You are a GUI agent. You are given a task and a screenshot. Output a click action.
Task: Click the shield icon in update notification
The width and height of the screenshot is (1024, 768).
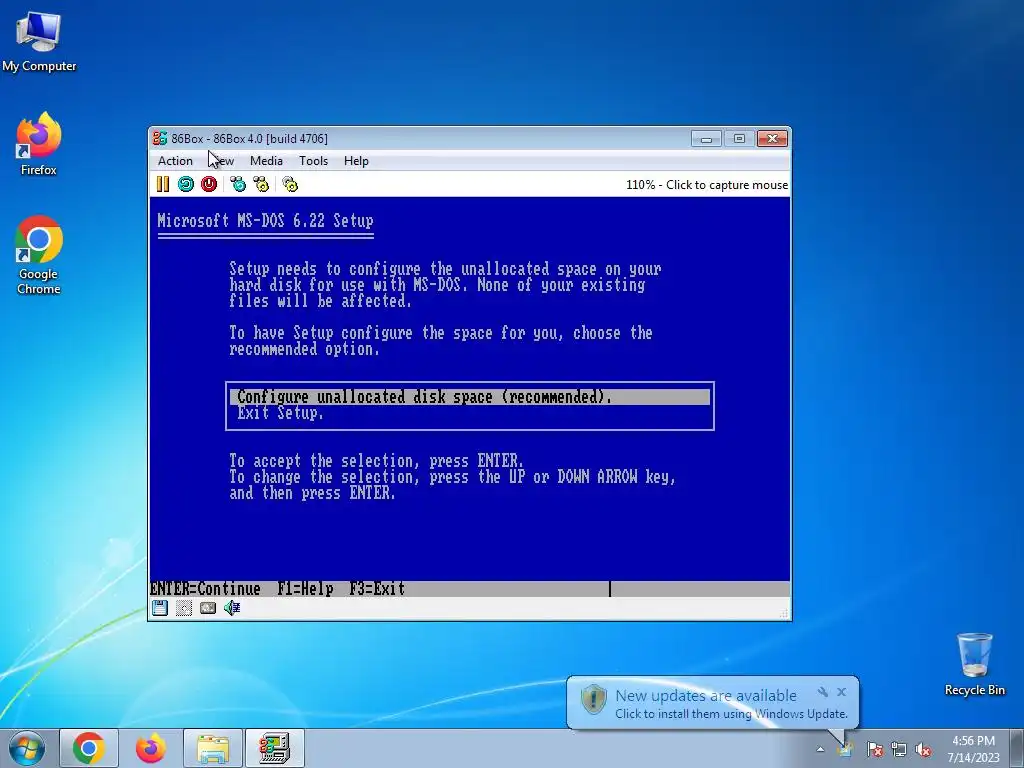(x=594, y=699)
